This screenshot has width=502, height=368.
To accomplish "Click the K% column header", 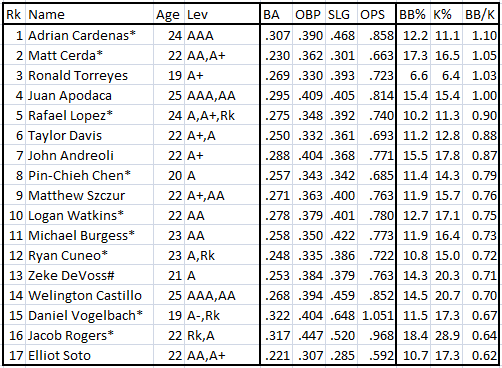I will click(x=447, y=14).
